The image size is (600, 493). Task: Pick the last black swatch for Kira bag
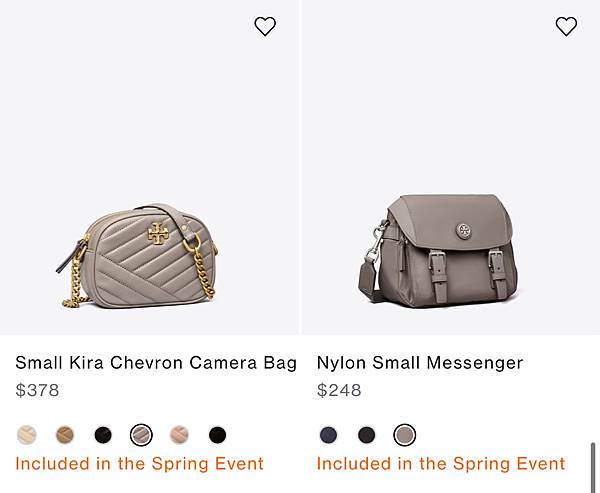pyautogui.click(x=217, y=435)
